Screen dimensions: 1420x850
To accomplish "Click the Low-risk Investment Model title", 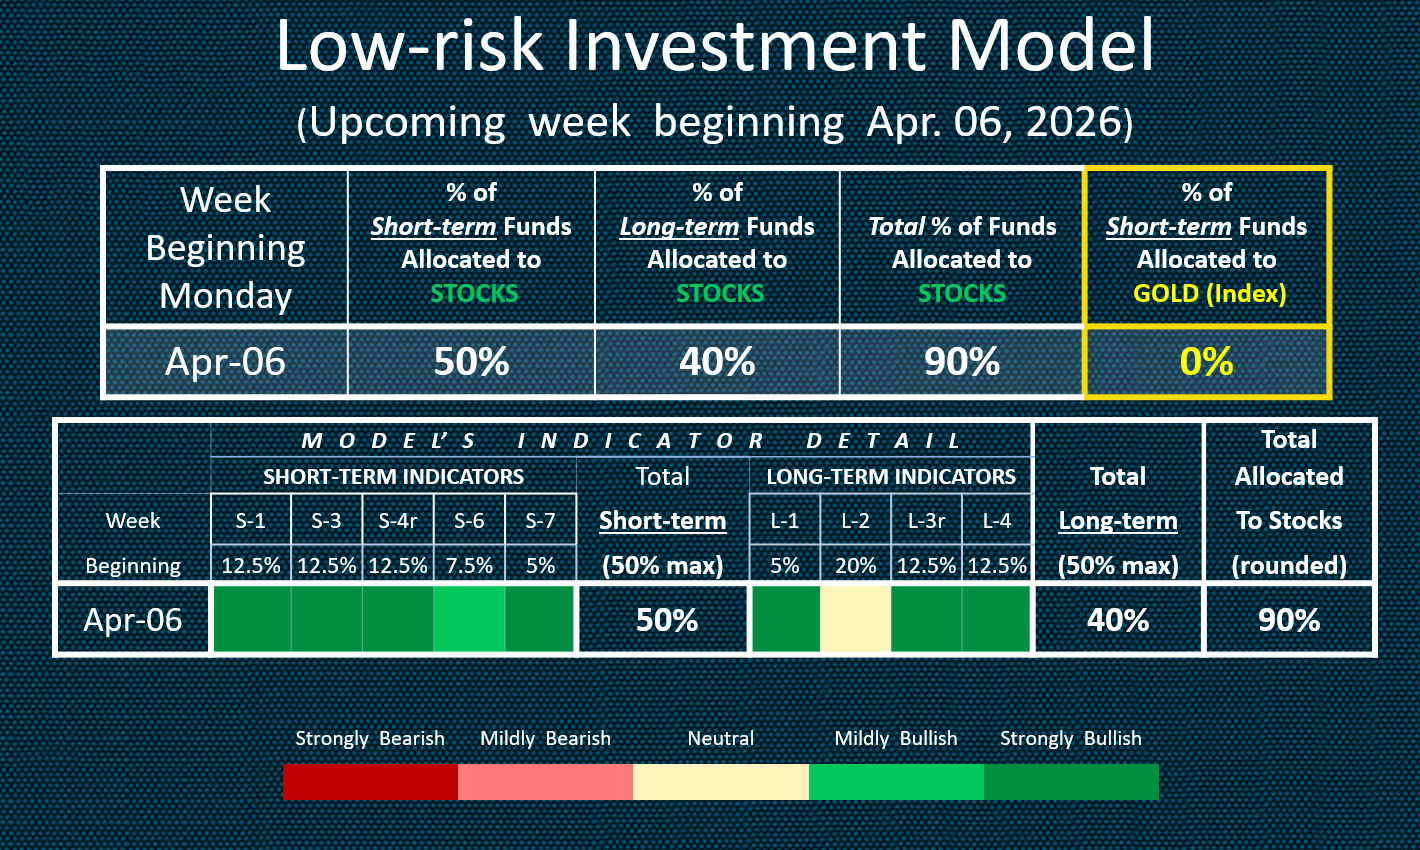I will [714, 46].
